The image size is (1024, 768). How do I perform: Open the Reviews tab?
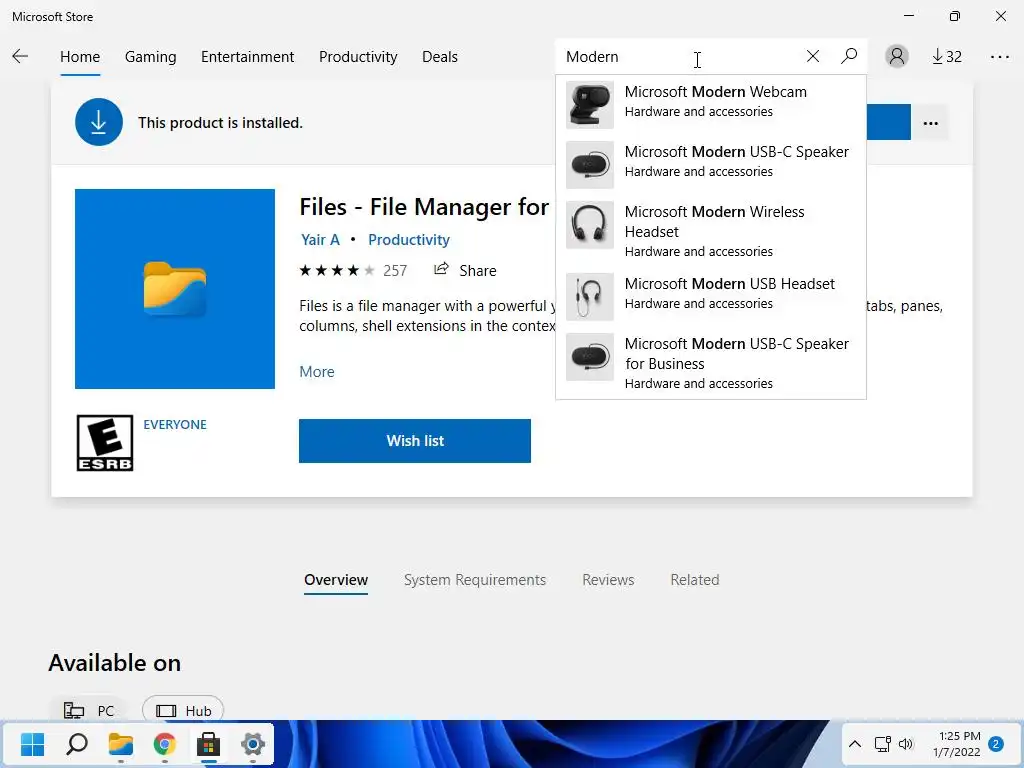click(608, 580)
